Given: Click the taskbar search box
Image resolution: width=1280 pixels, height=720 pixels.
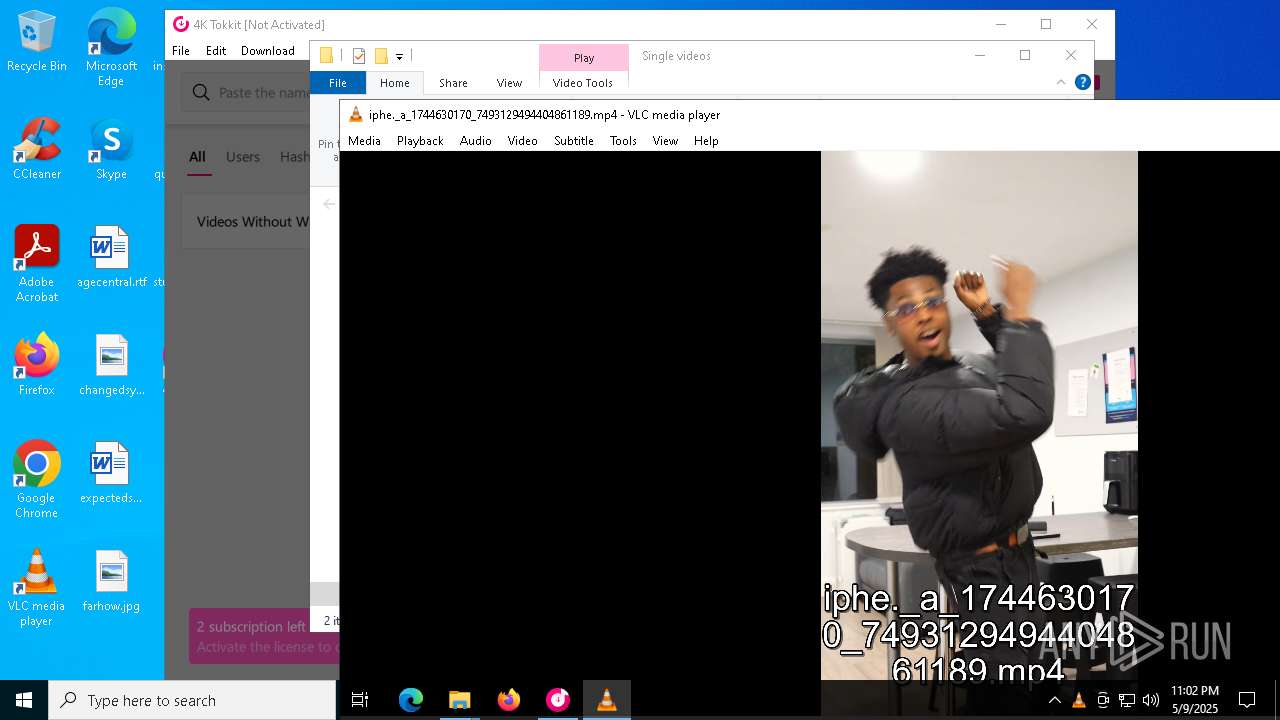Looking at the screenshot, I should 192,700.
